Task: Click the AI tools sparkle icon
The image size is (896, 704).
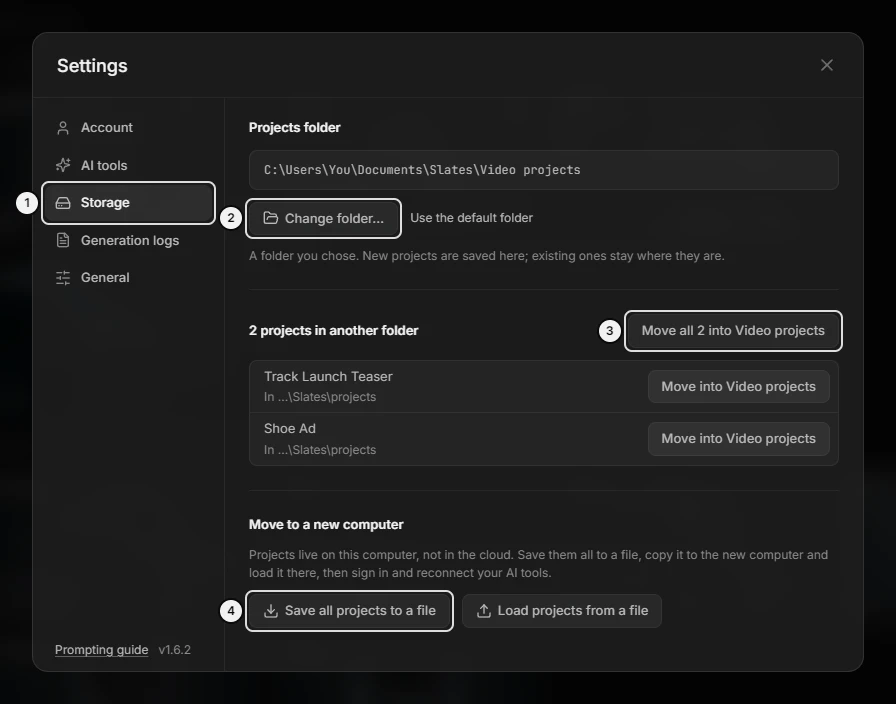Action: (x=63, y=165)
